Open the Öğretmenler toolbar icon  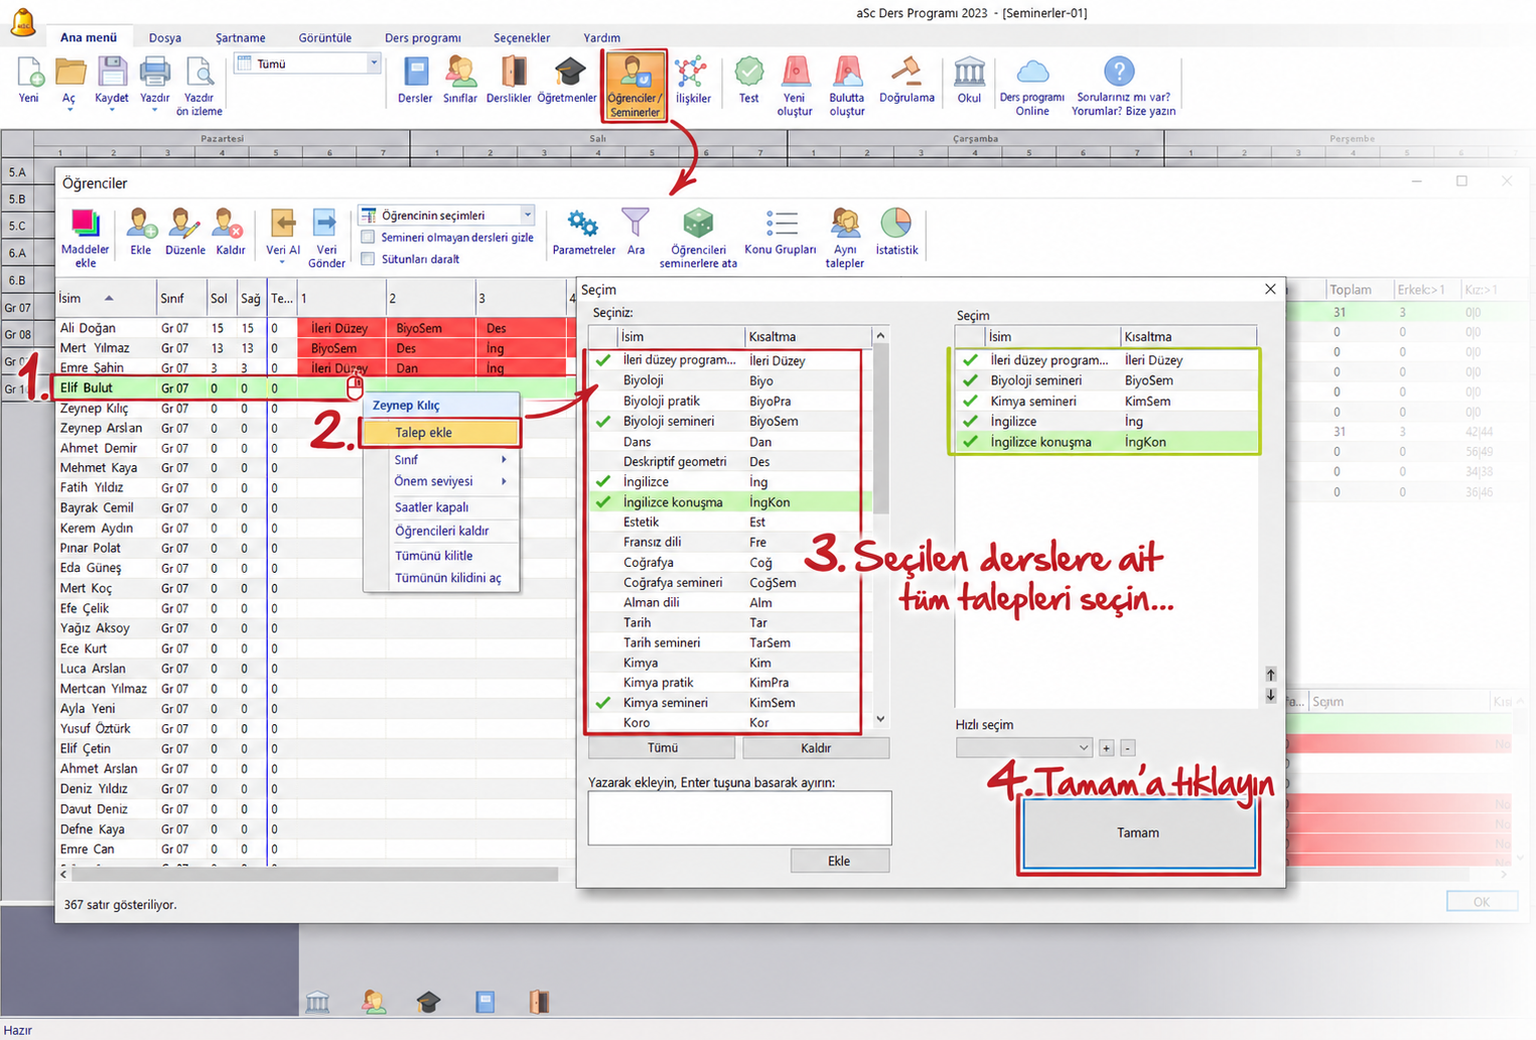[x=567, y=80]
